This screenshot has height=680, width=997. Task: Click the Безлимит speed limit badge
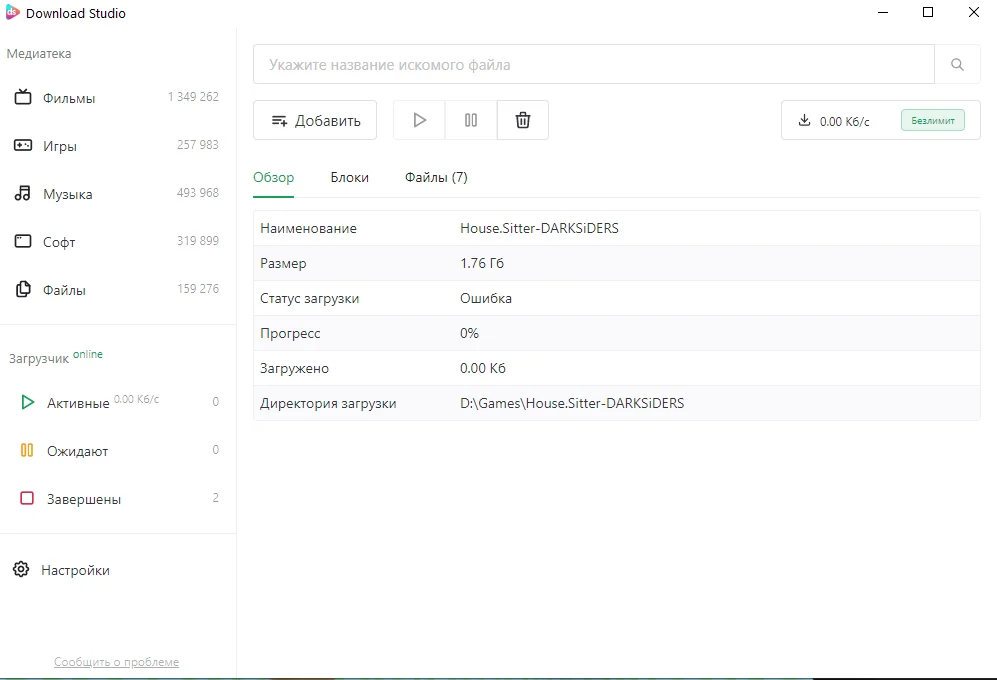coord(932,120)
